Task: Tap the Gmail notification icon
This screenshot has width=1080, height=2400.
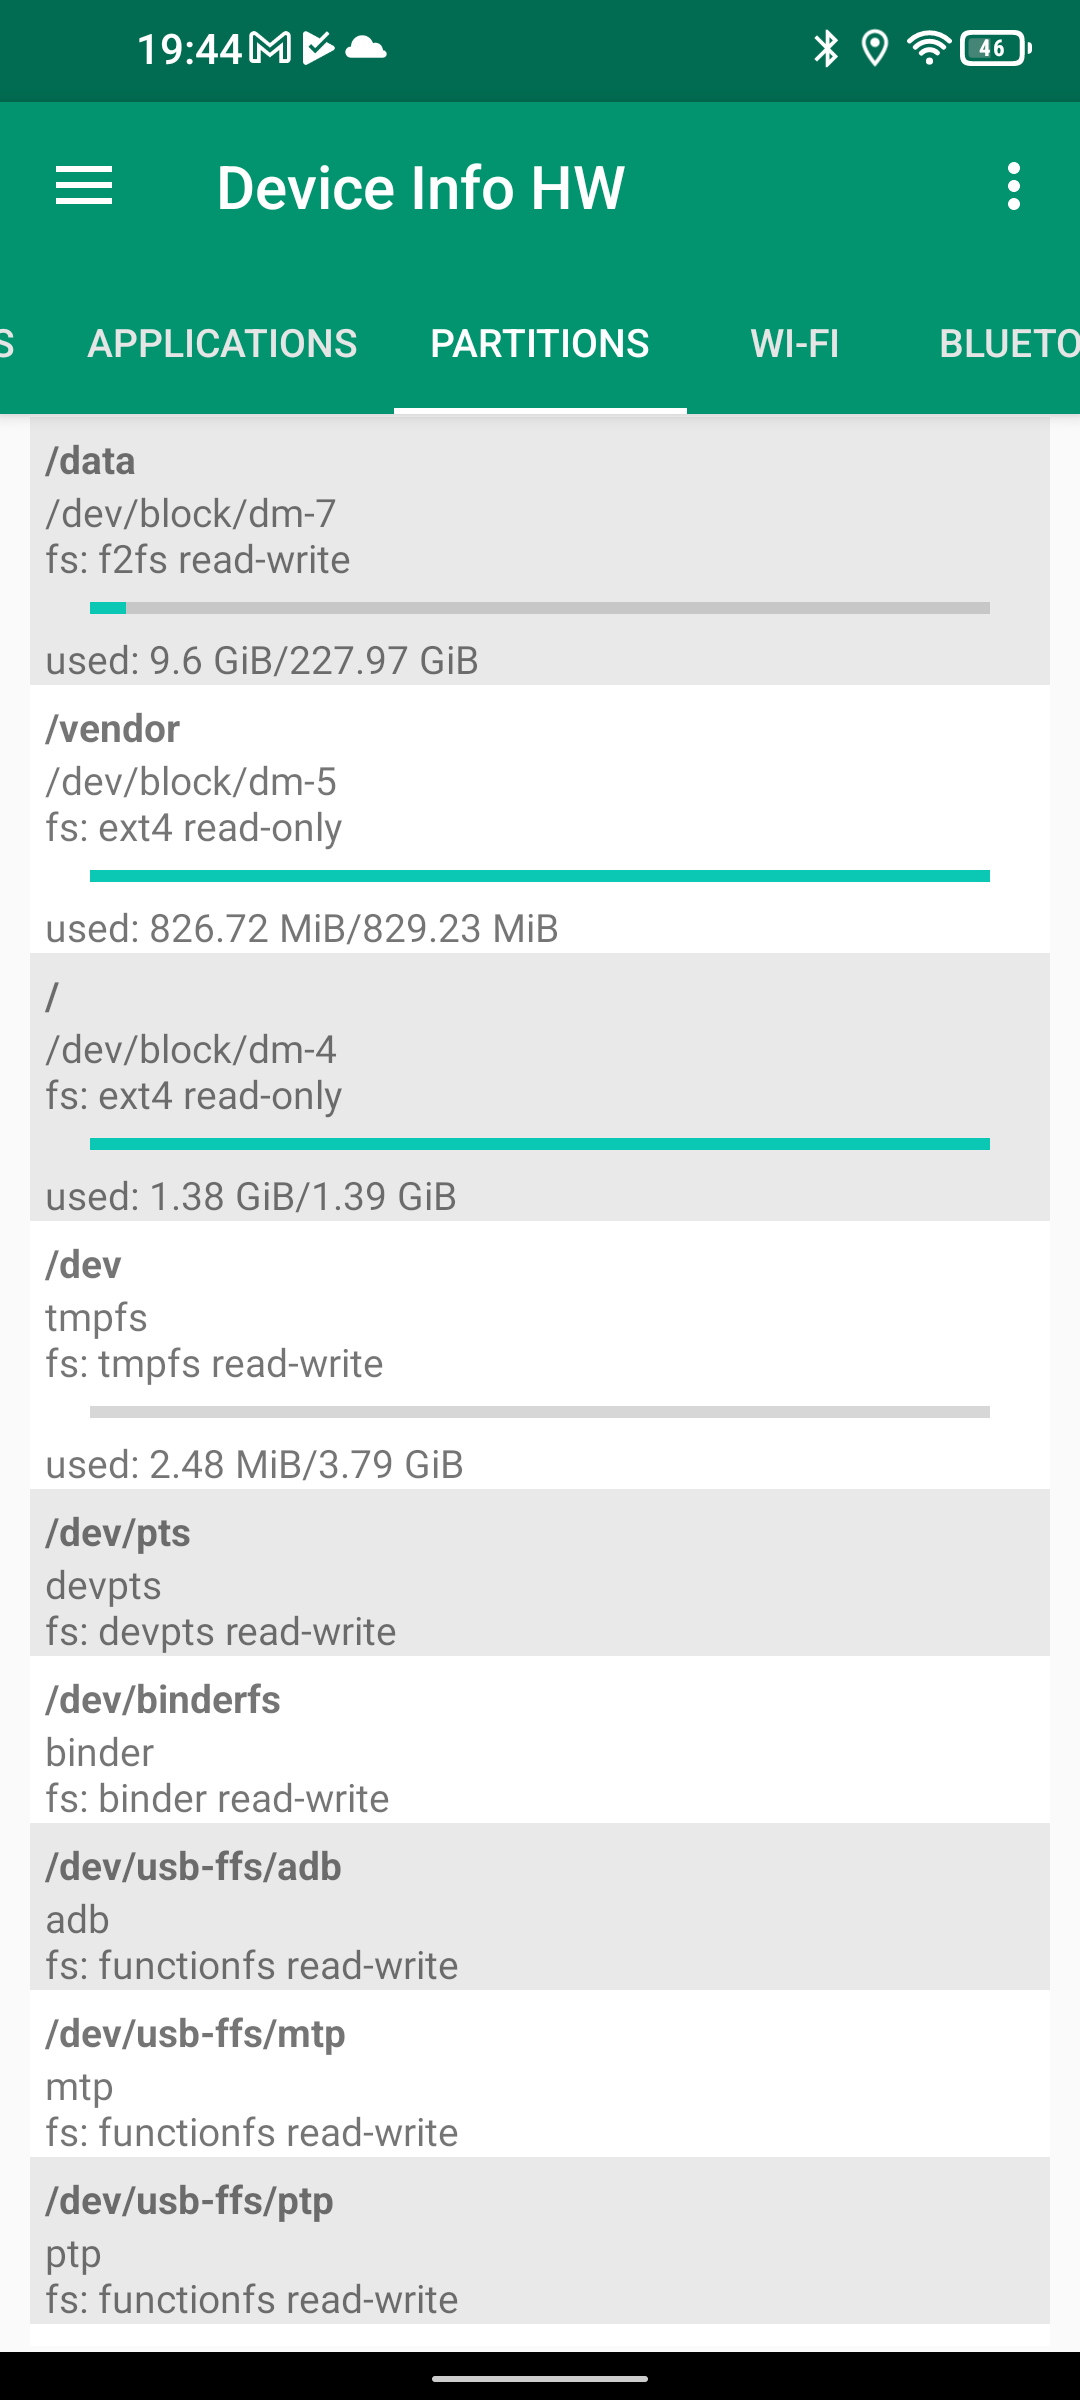Action: (270, 48)
